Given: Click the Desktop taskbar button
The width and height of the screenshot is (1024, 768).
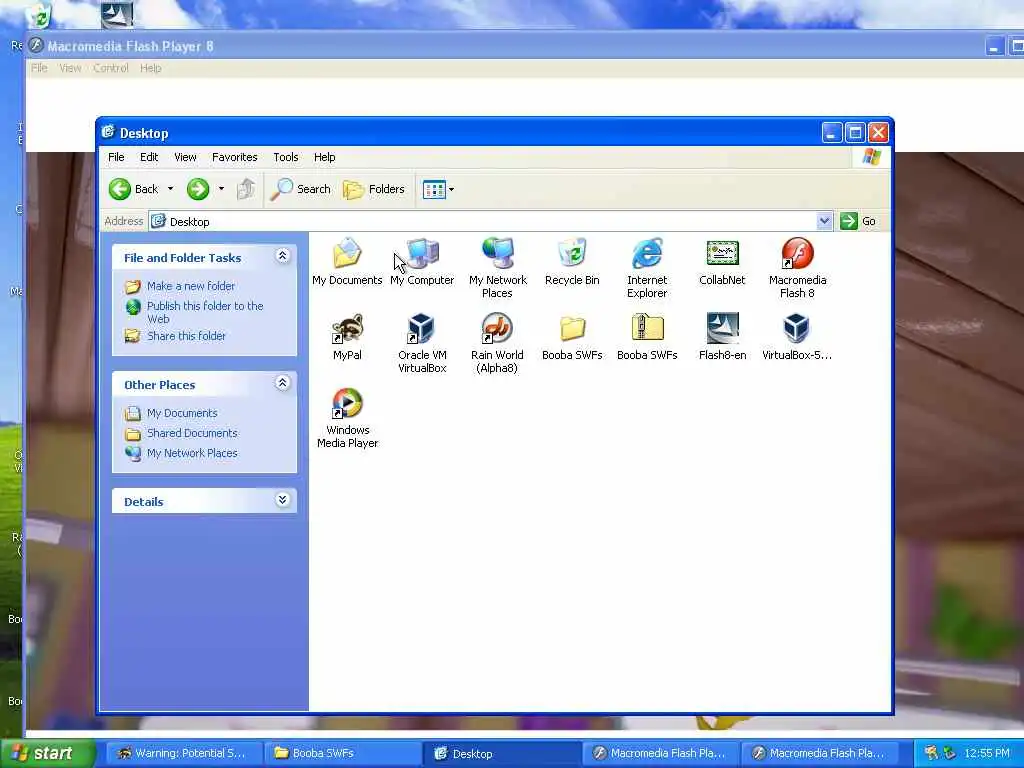Looking at the screenshot, I should [x=502, y=754].
